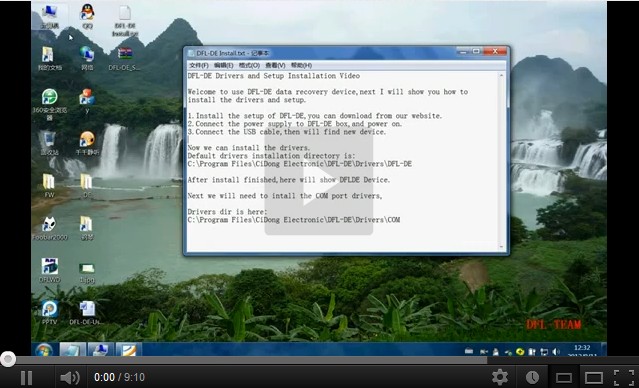Viewport: 639px width, 388px height.
Task: Select the DFL-DE_S... archive icon
Action: point(125,58)
